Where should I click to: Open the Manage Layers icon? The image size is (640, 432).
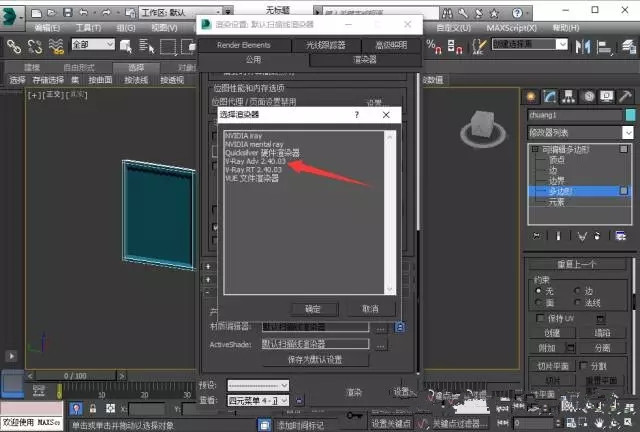pyautogui.click(x=629, y=46)
